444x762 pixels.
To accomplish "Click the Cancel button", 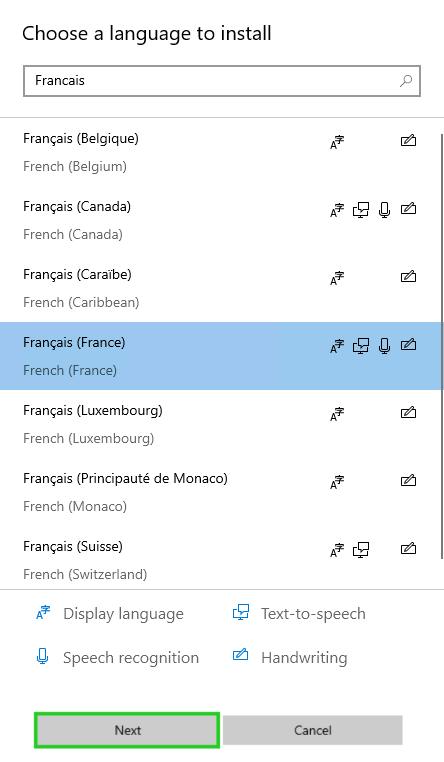I will tap(313, 730).
